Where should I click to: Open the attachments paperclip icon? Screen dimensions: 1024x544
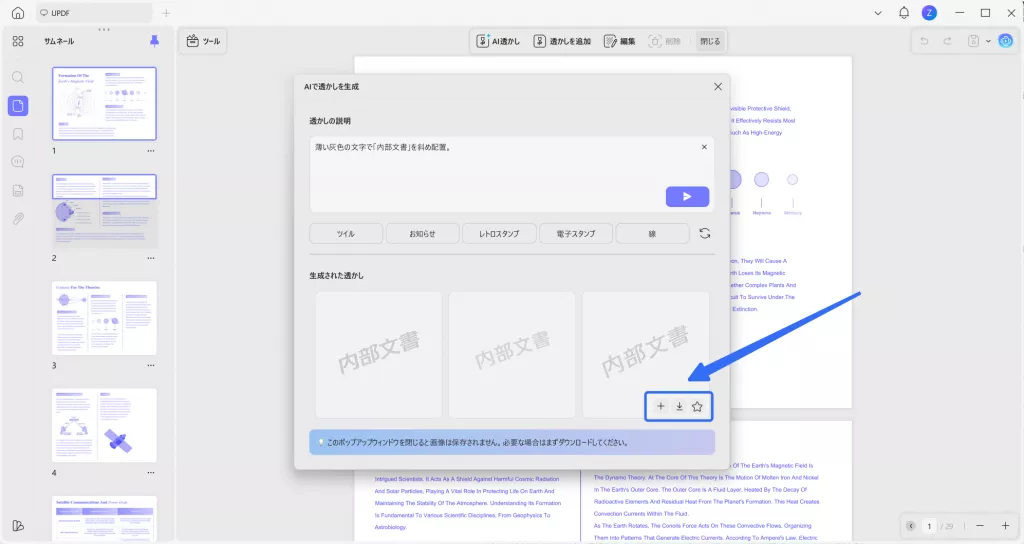18,219
